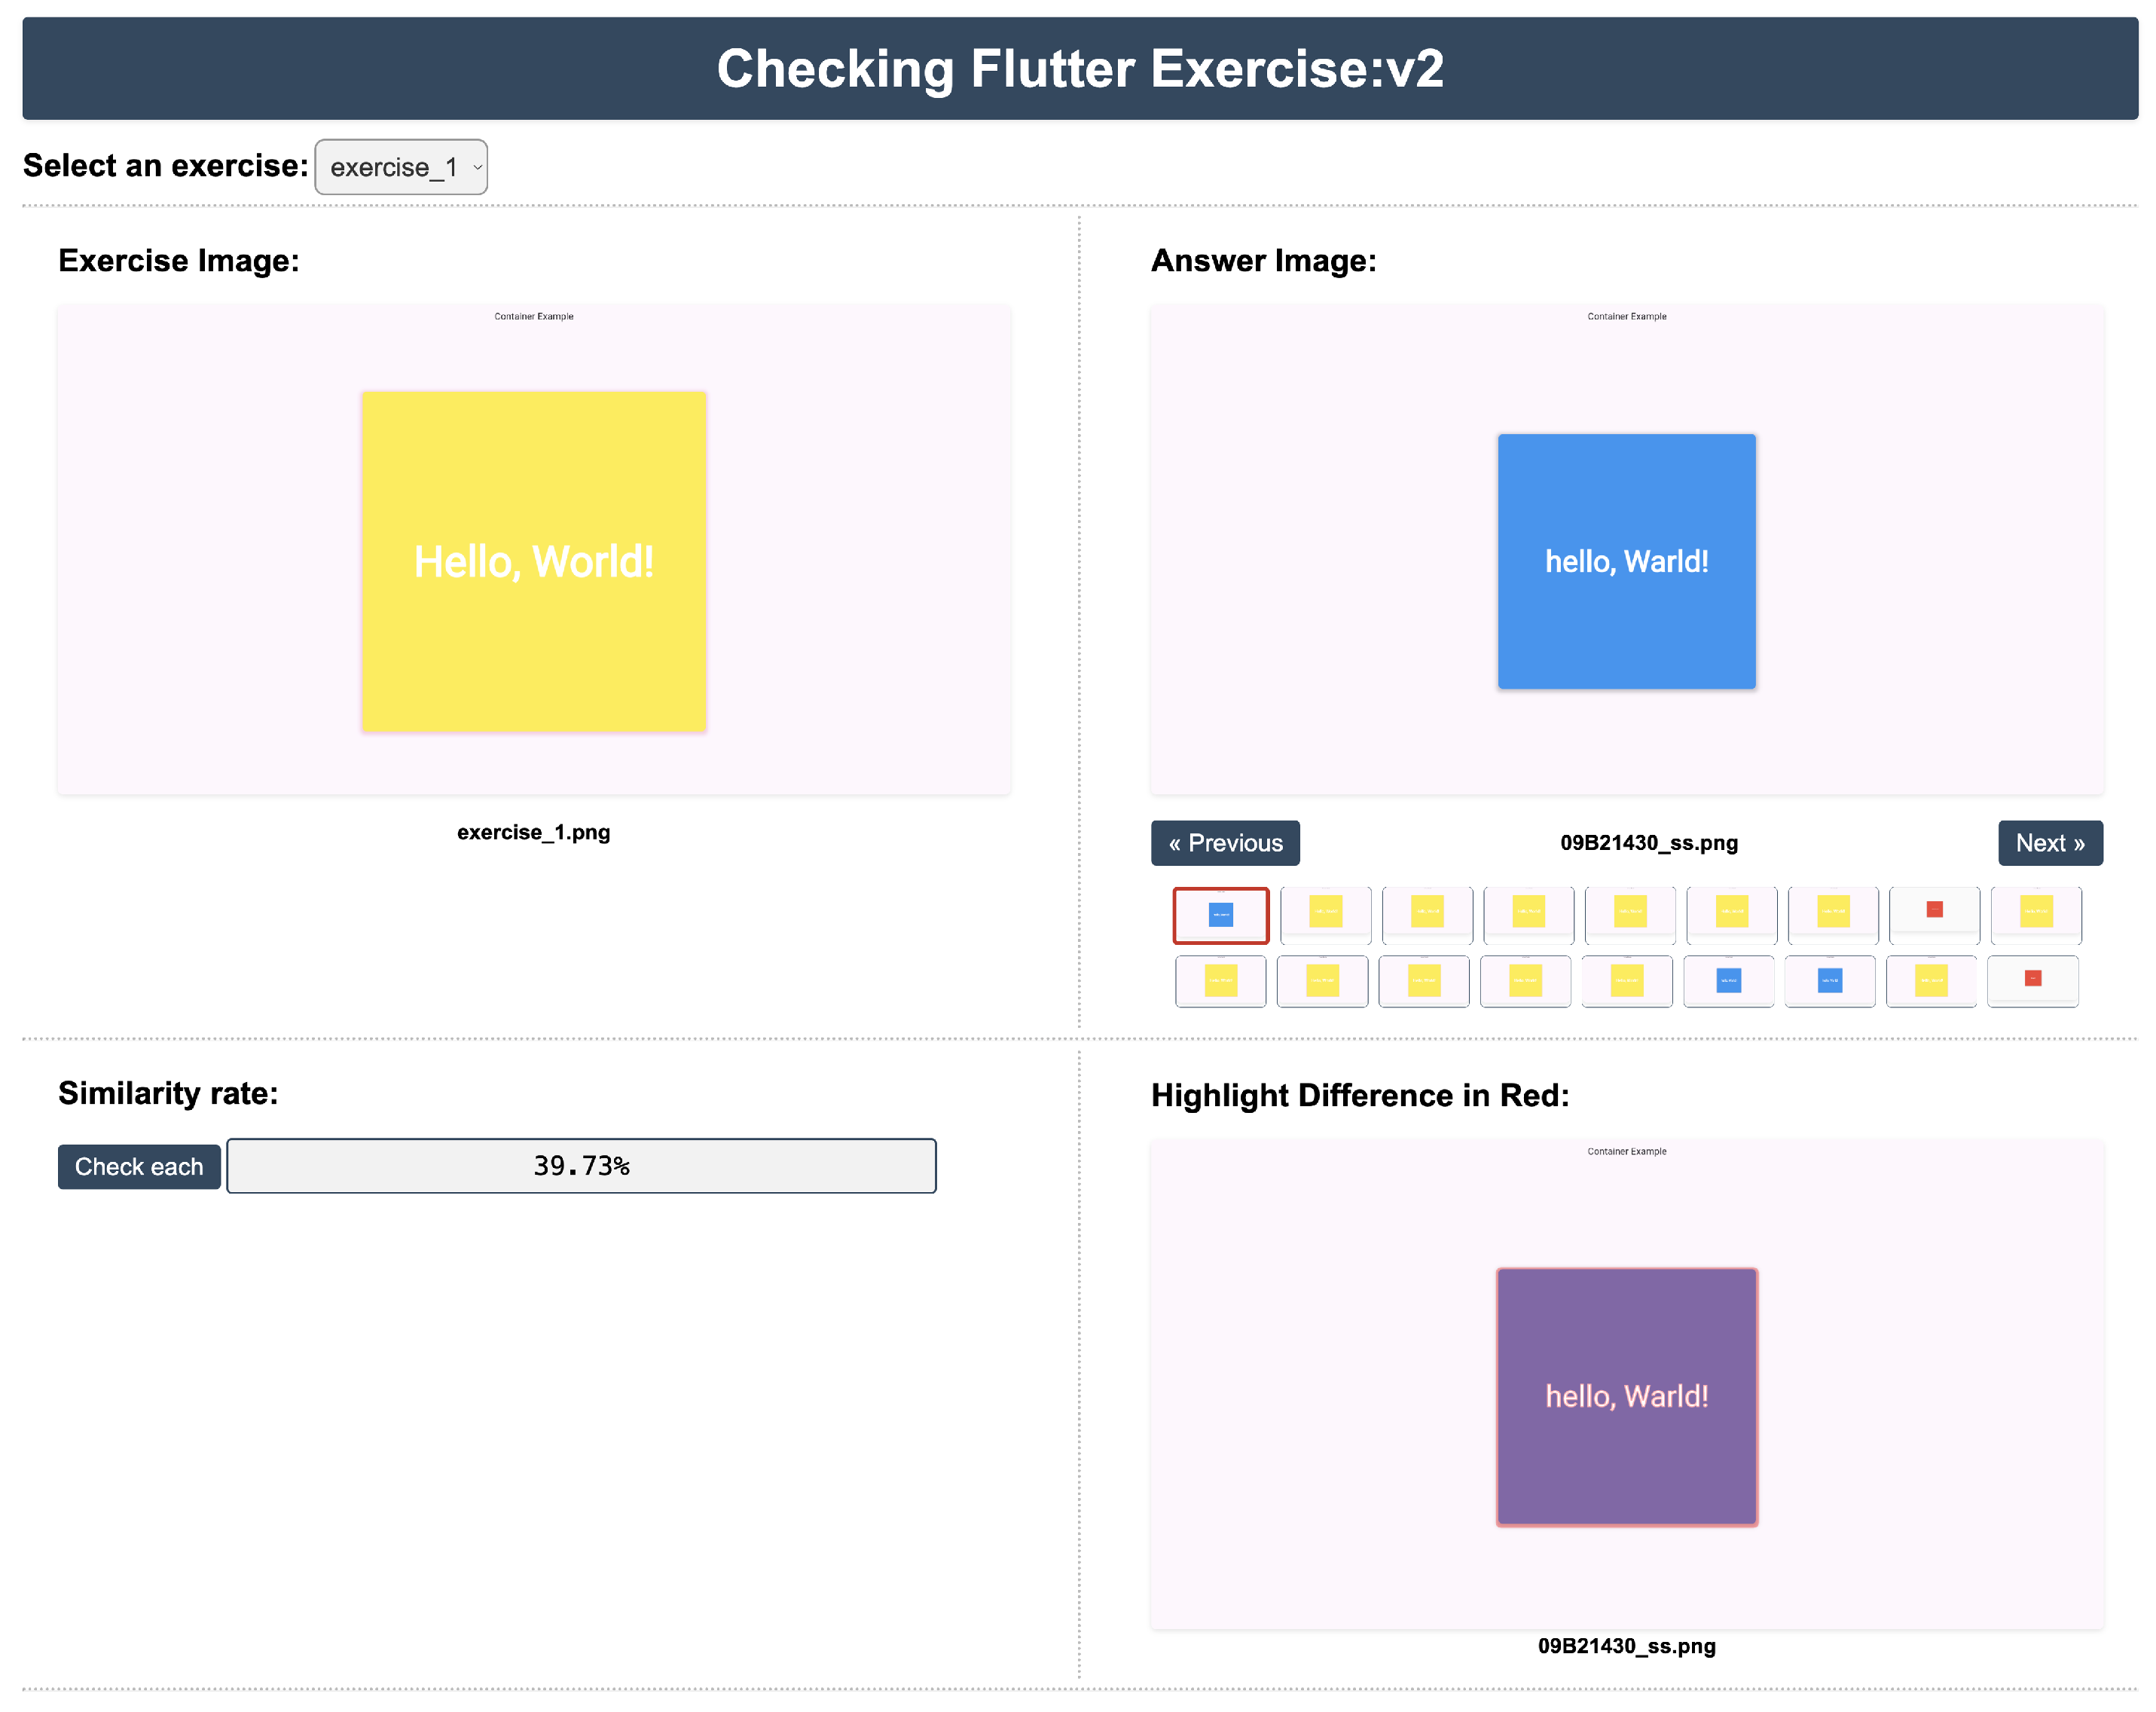Go to Next » answer image
This screenshot has width=2156, height=1712.
tap(2049, 843)
